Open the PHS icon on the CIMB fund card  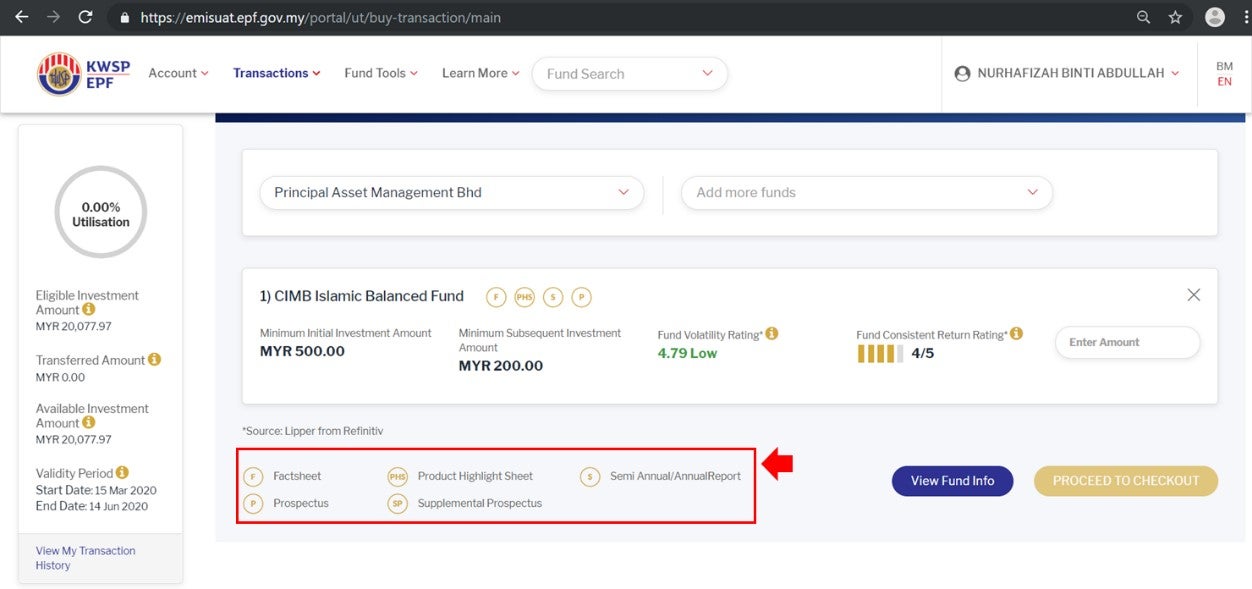[524, 297]
